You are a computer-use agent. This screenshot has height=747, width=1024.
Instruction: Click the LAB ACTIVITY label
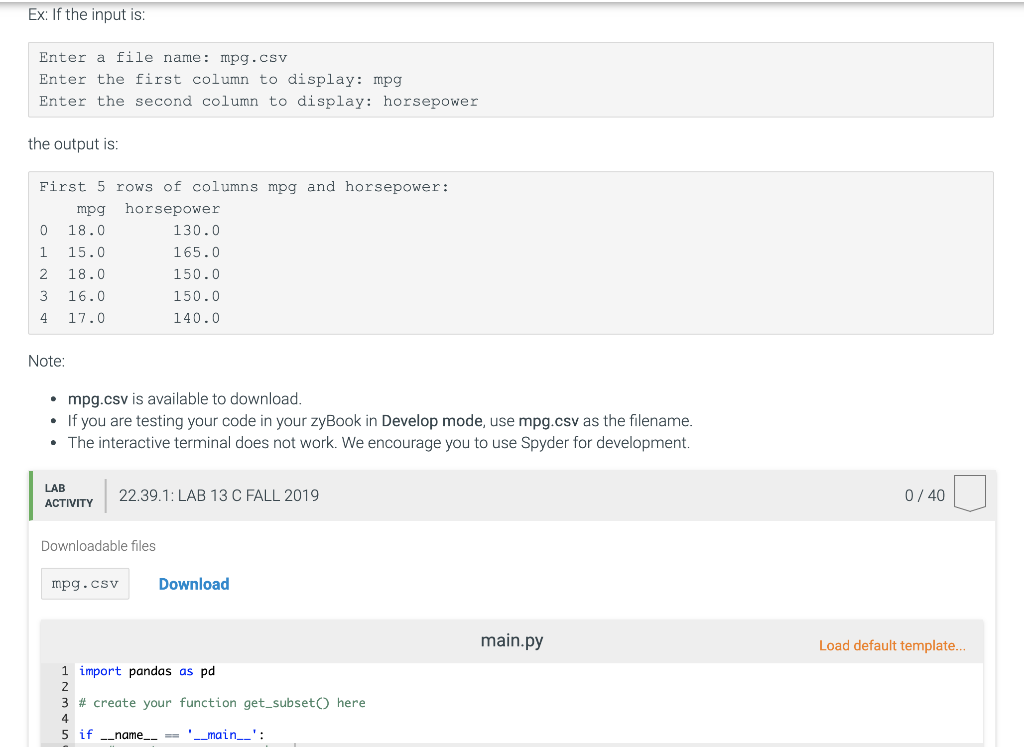tap(69, 496)
